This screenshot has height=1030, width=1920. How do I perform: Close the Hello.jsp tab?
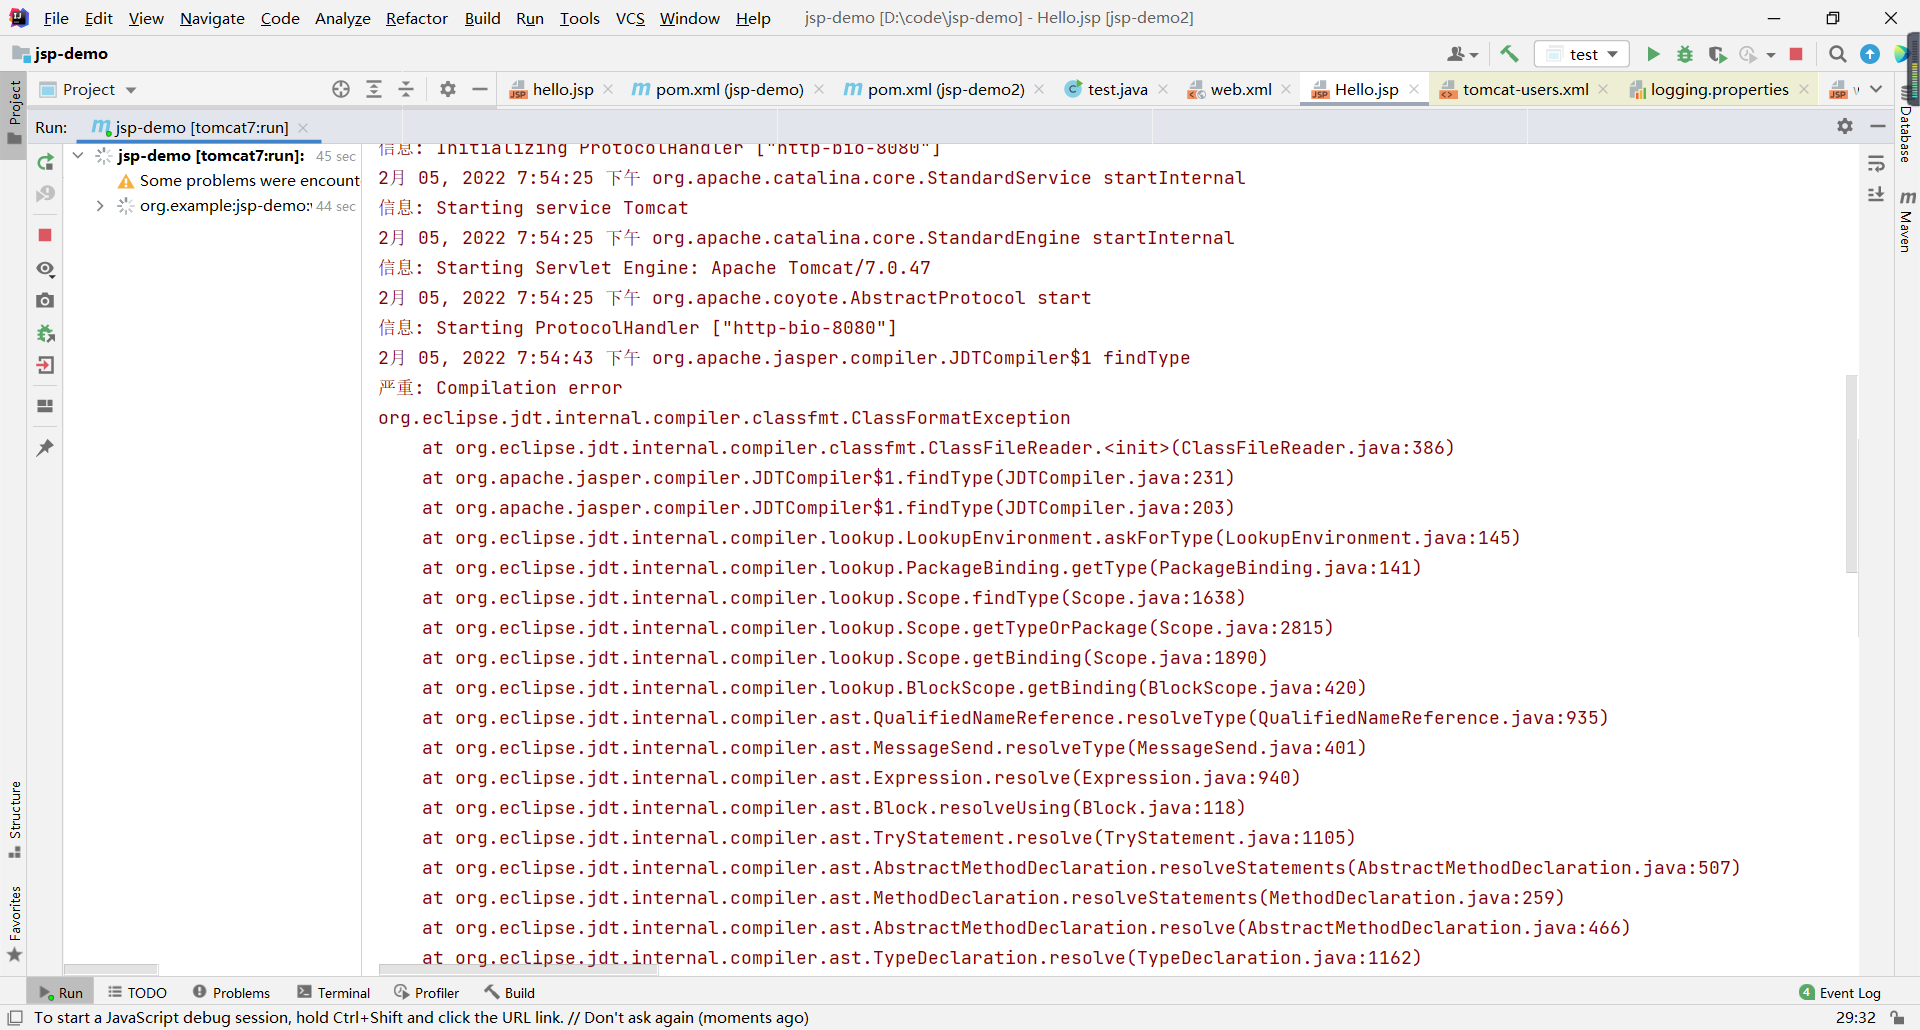(1414, 89)
